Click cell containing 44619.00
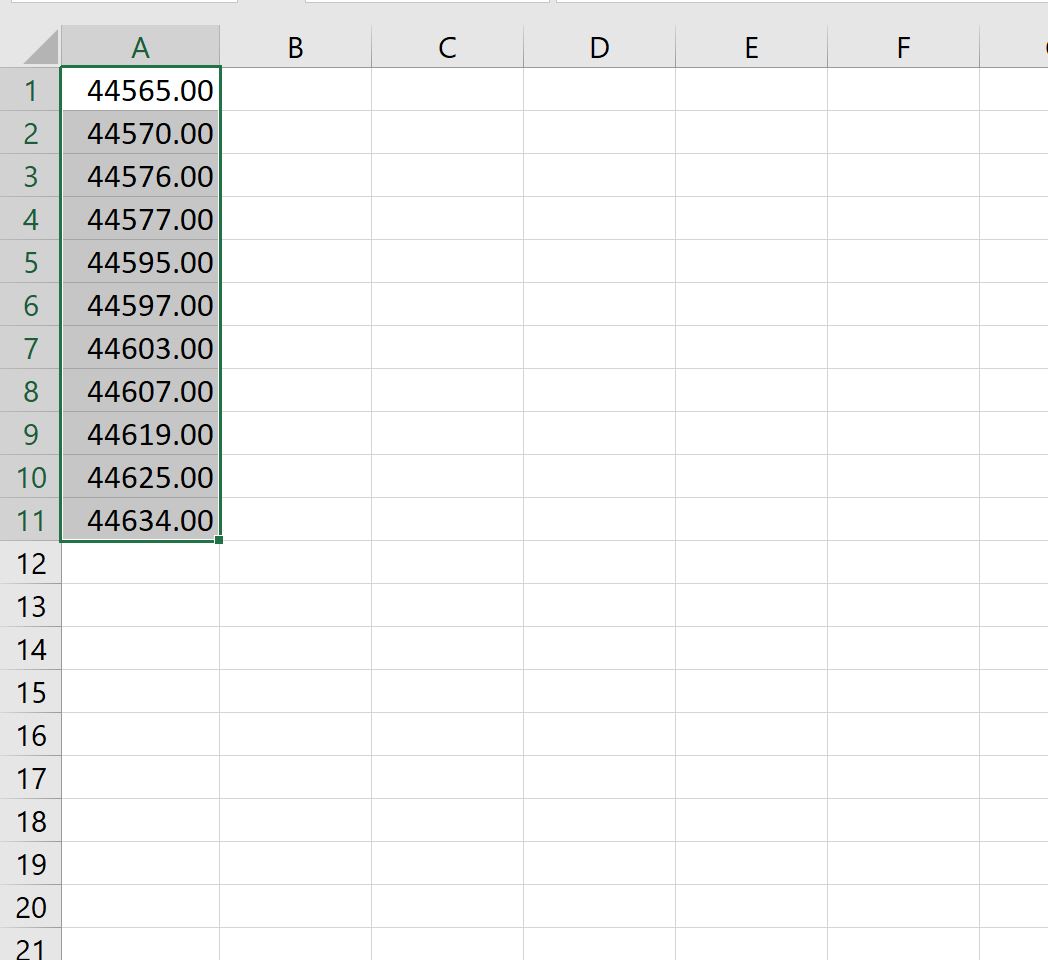This screenshot has height=960, width=1048. 140,433
